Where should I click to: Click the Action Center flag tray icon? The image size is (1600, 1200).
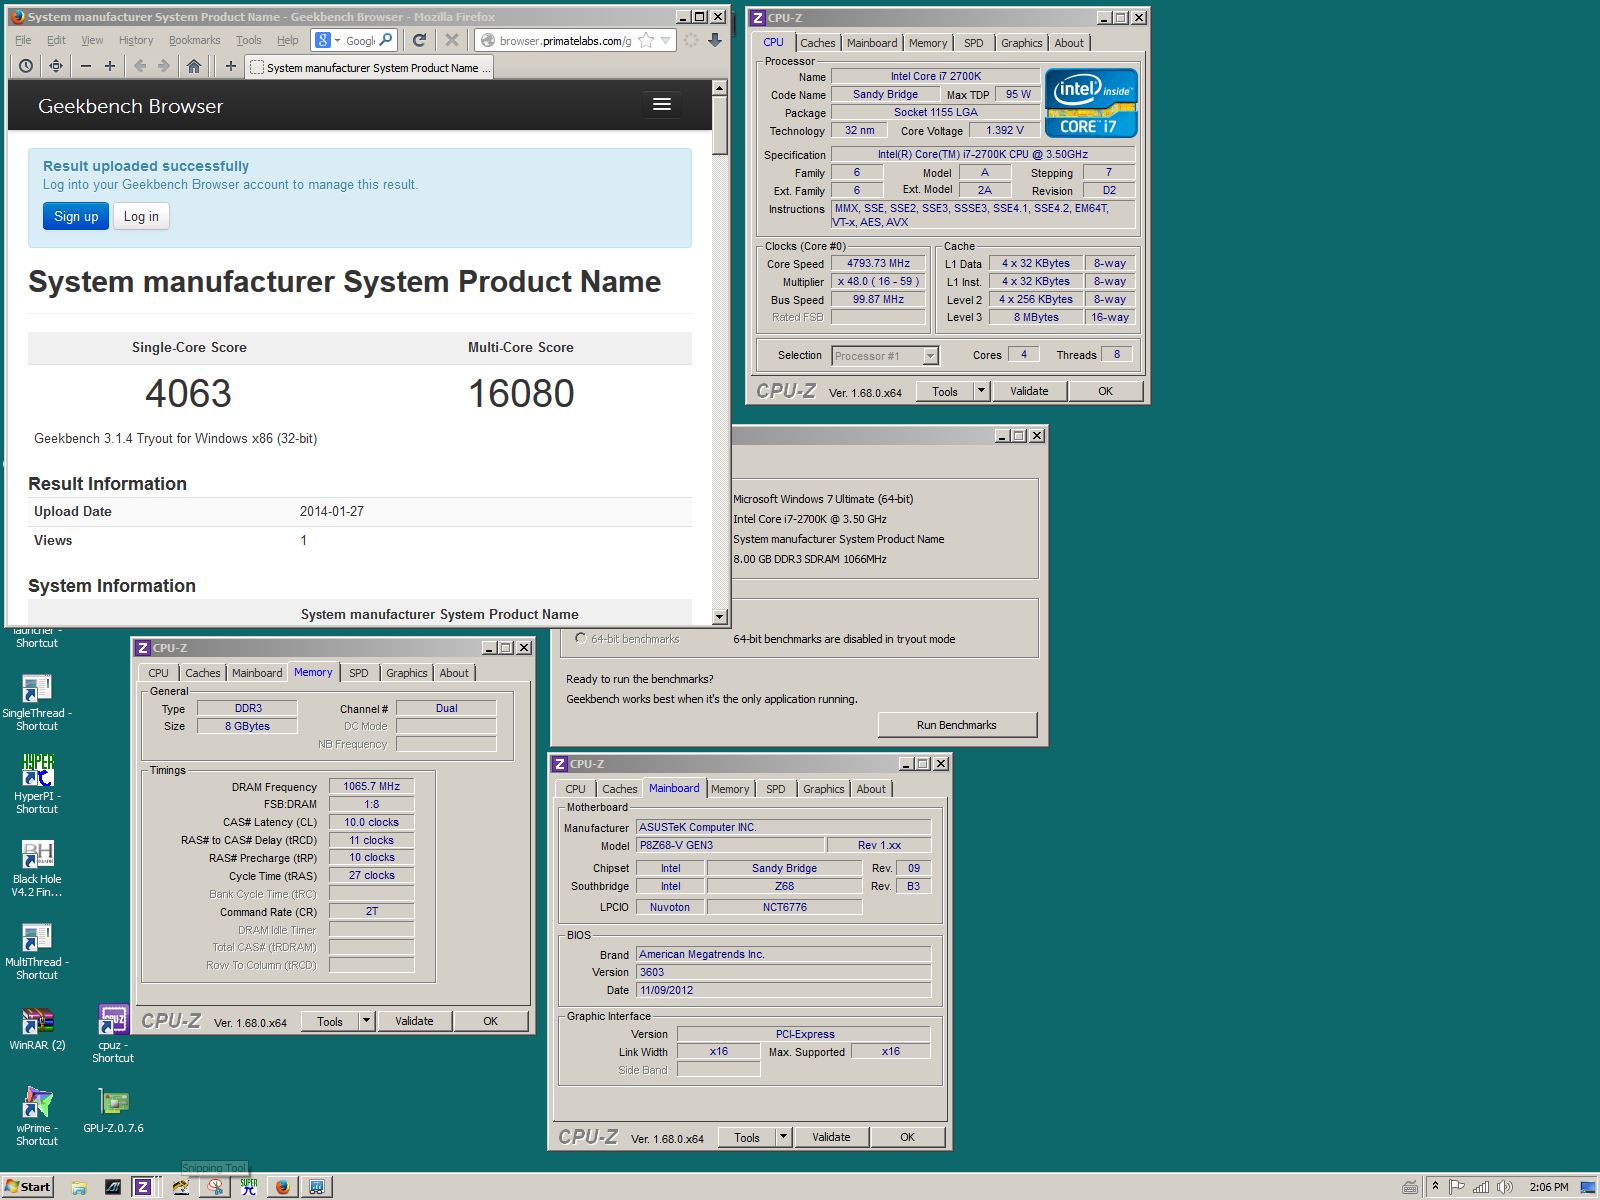[x=1457, y=1187]
